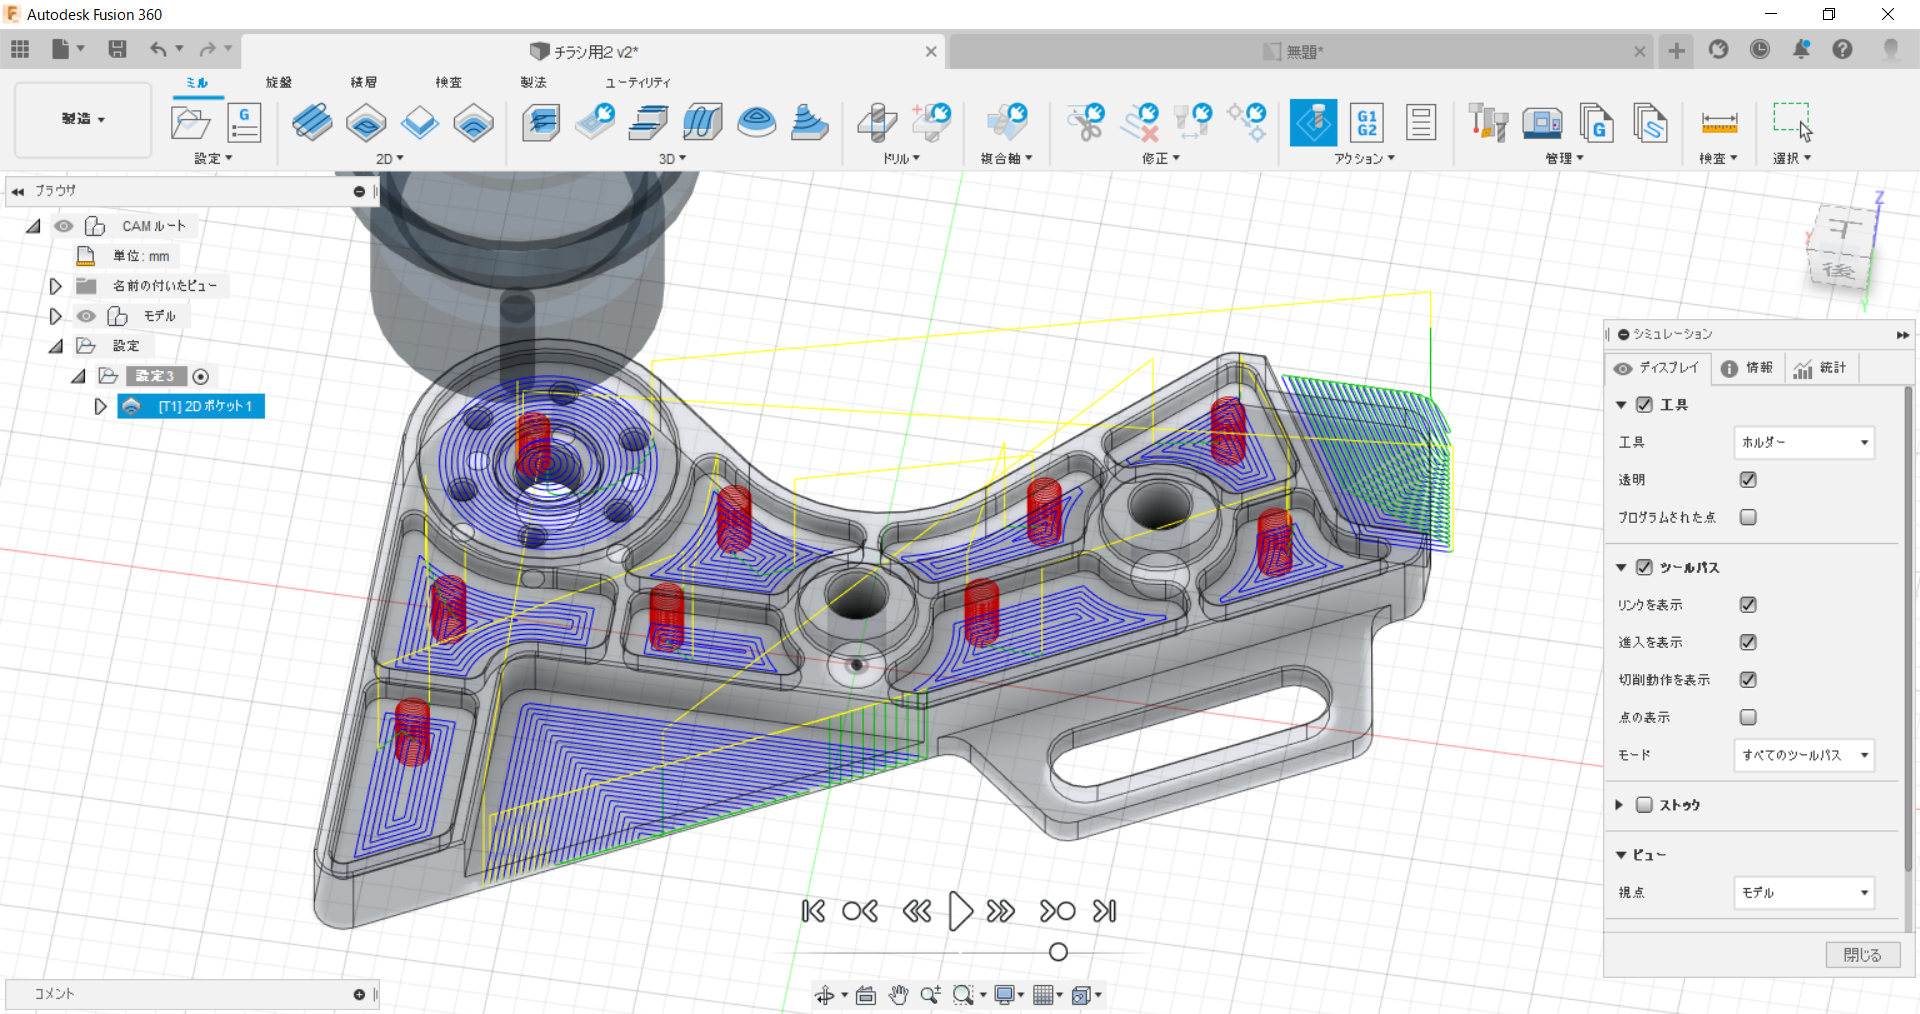Open the data panel grid icon
The height and width of the screenshot is (1014, 1920).
point(20,49)
